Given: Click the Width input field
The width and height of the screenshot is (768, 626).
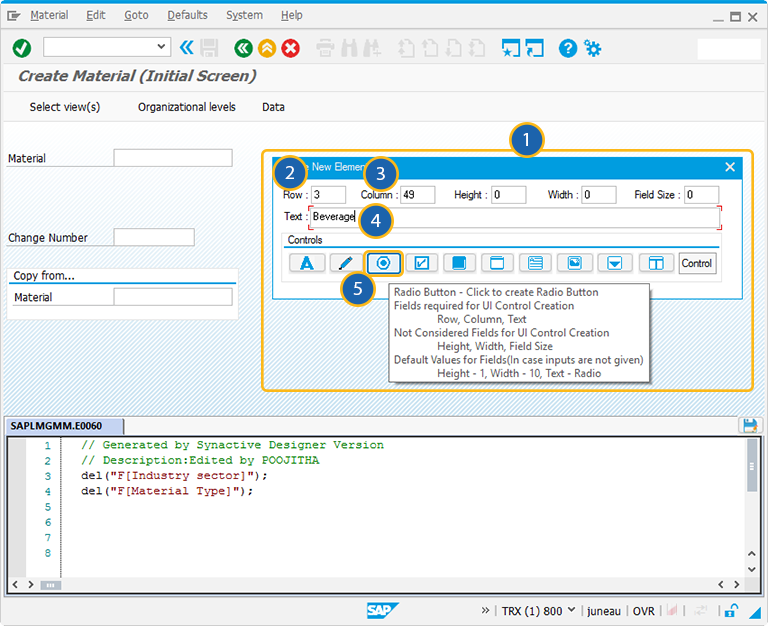Looking at the screenshot, I should coord(599,194).
